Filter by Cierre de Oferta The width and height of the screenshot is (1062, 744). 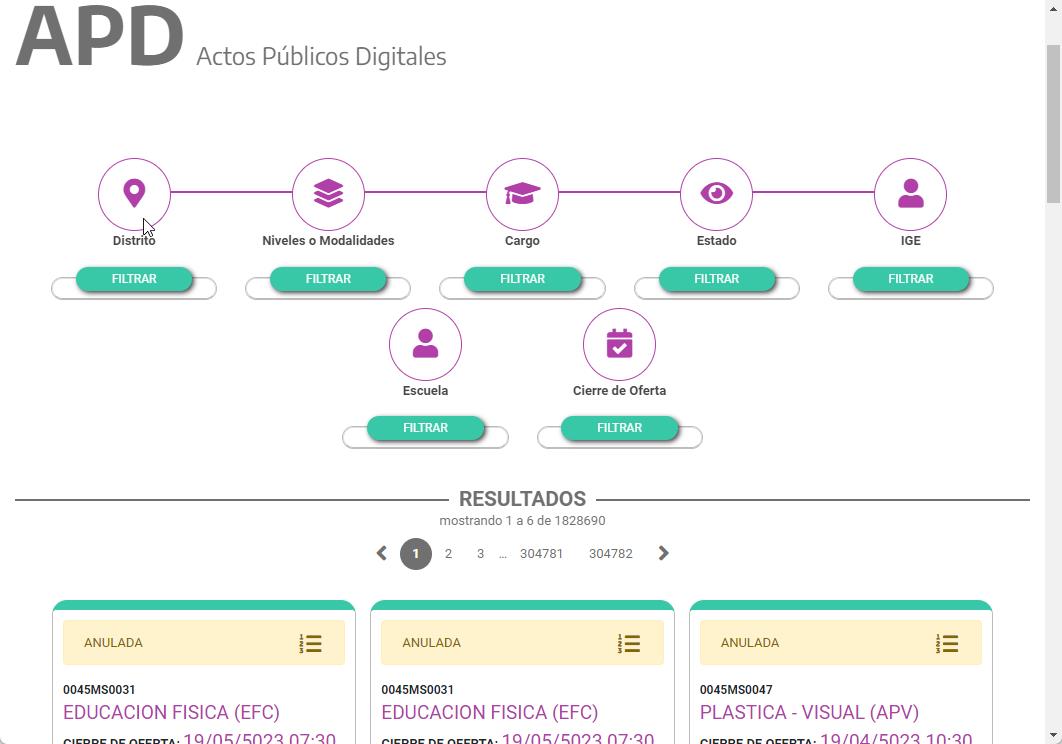619,428
